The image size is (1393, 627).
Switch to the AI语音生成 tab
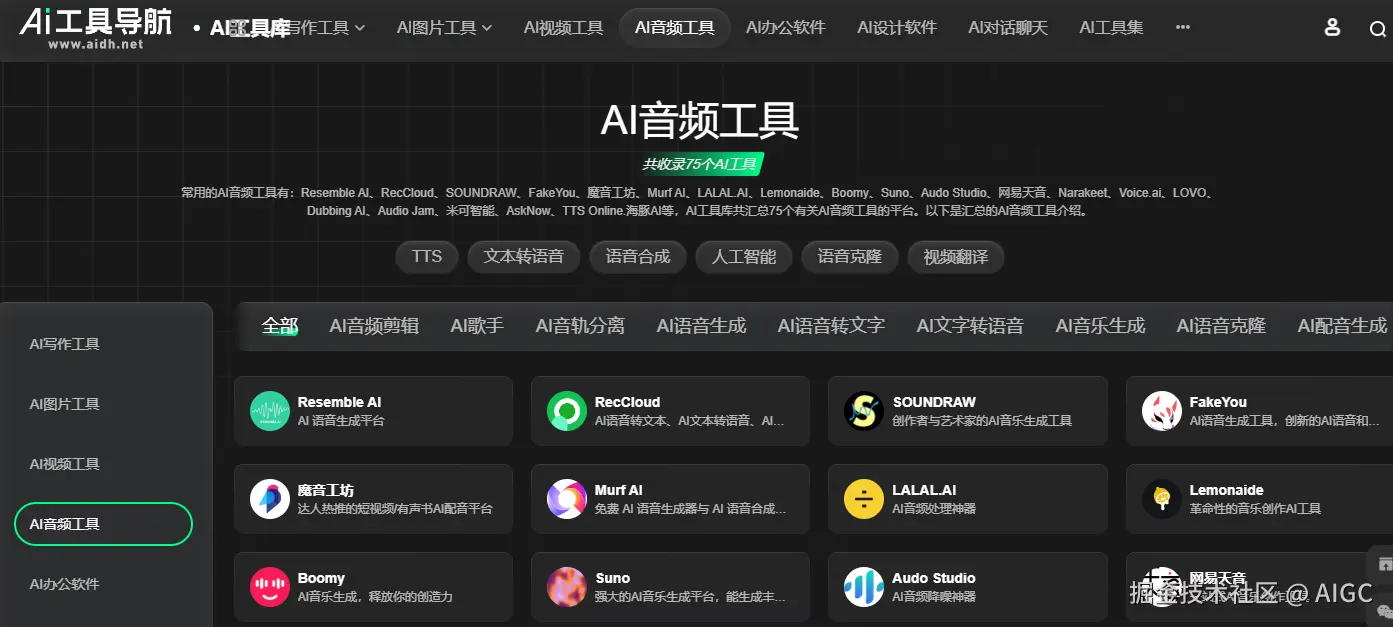click(701, 326)
